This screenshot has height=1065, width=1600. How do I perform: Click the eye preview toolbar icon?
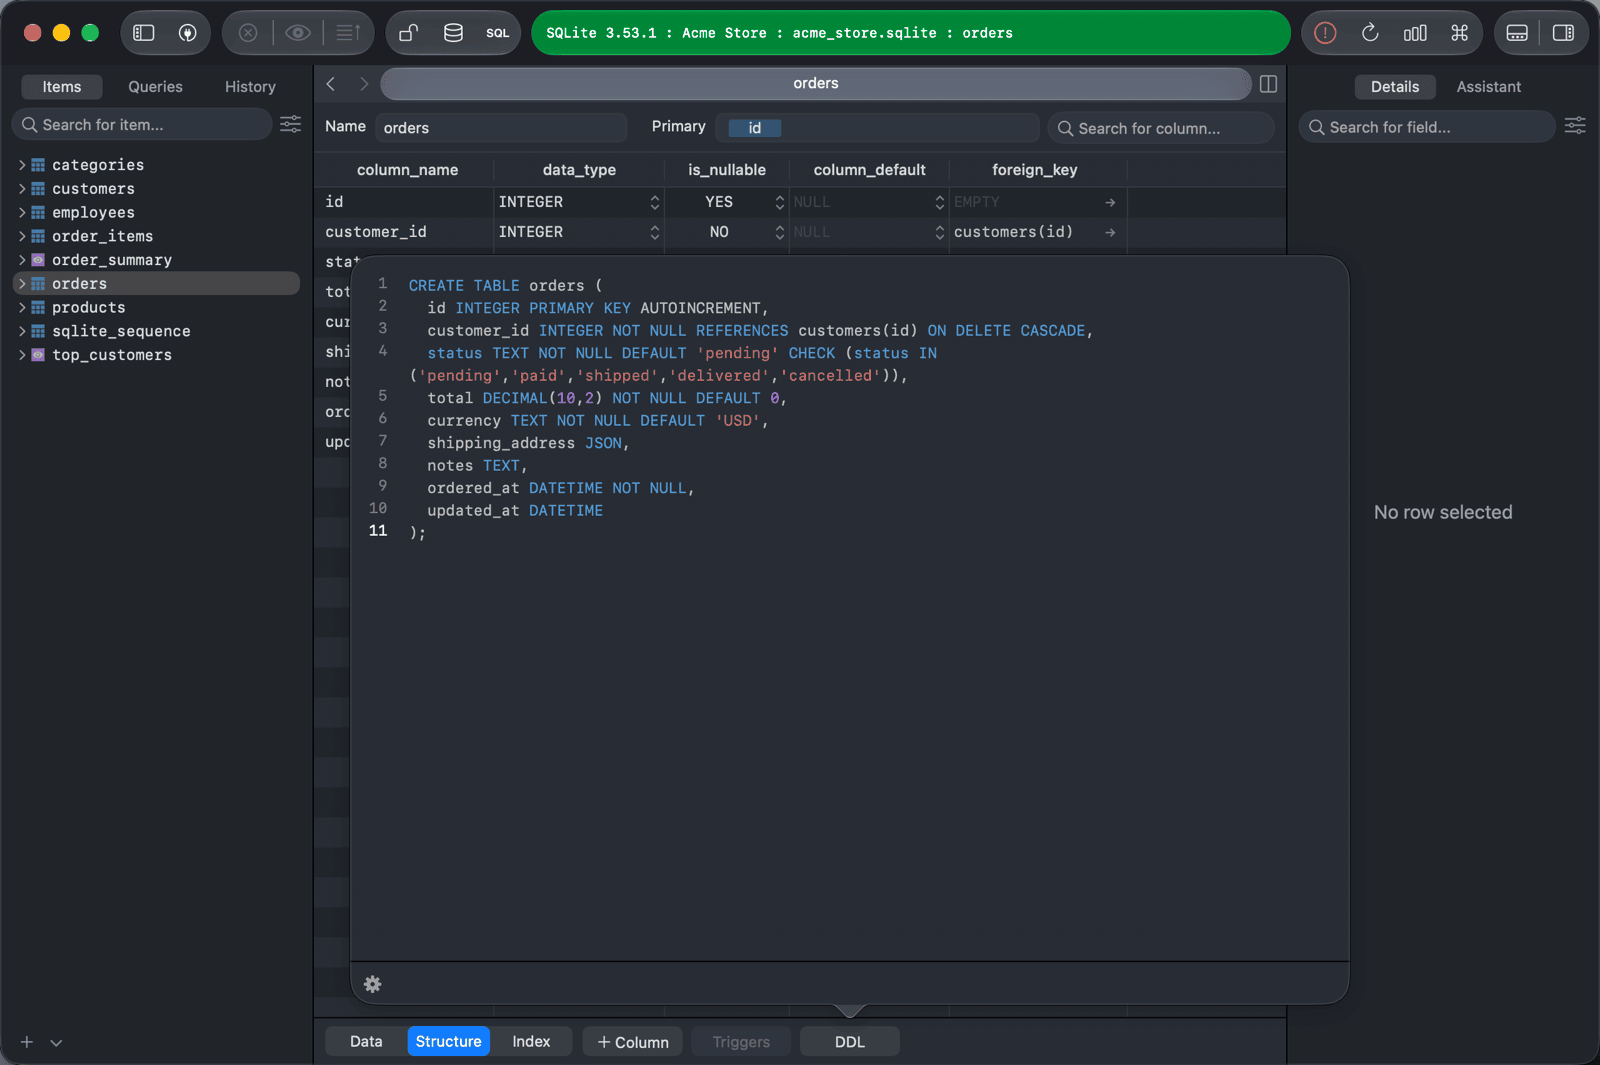point(297,33)
